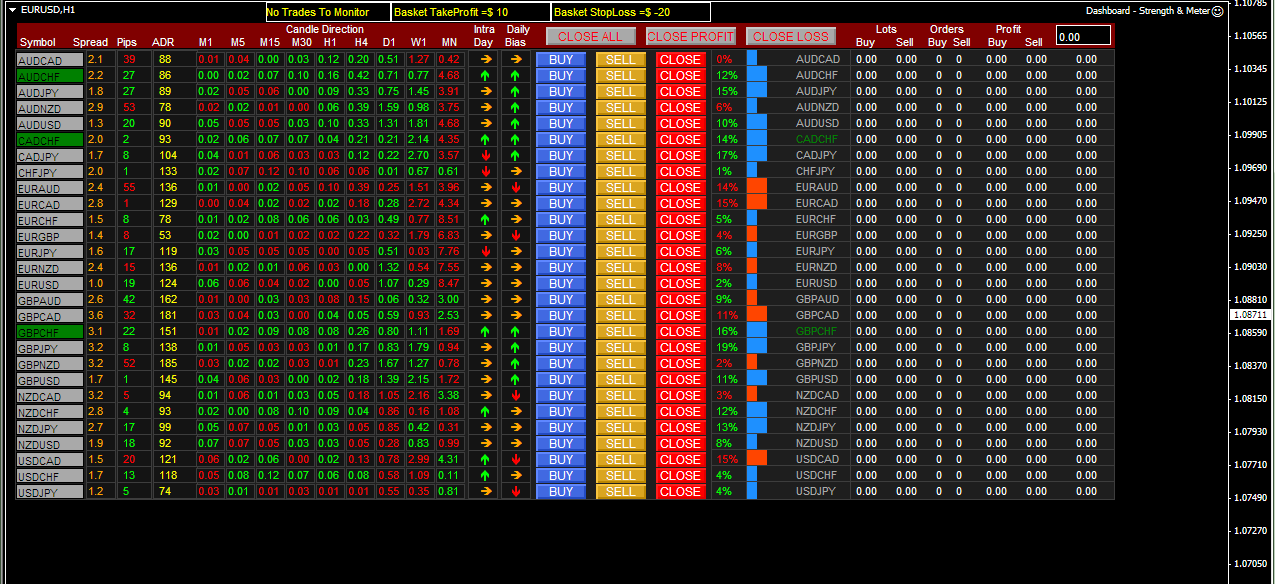Select the USDJPY symbol button
This screenshot has height=584, width=1275.
[50, 491]
